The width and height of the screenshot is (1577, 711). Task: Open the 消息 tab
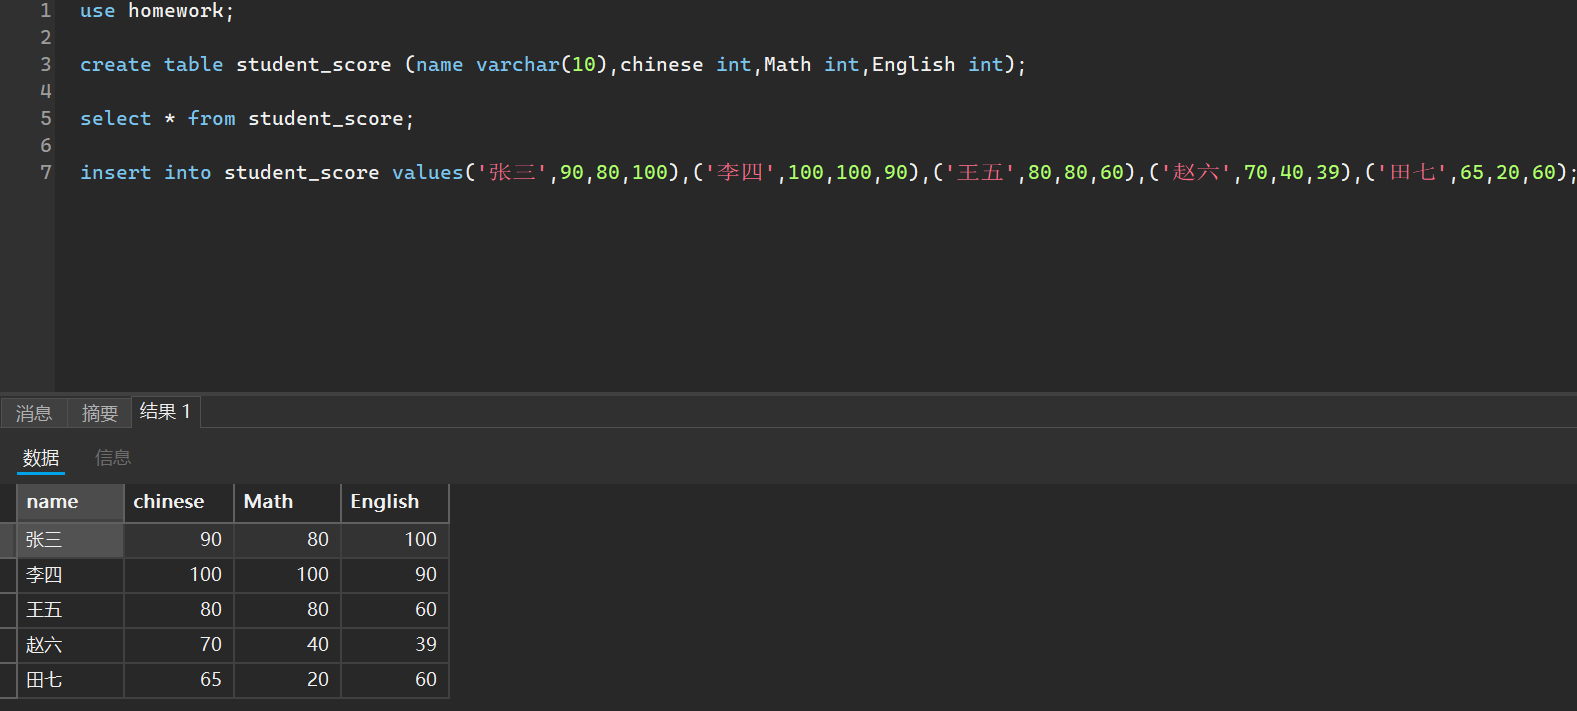coord(34,413)
